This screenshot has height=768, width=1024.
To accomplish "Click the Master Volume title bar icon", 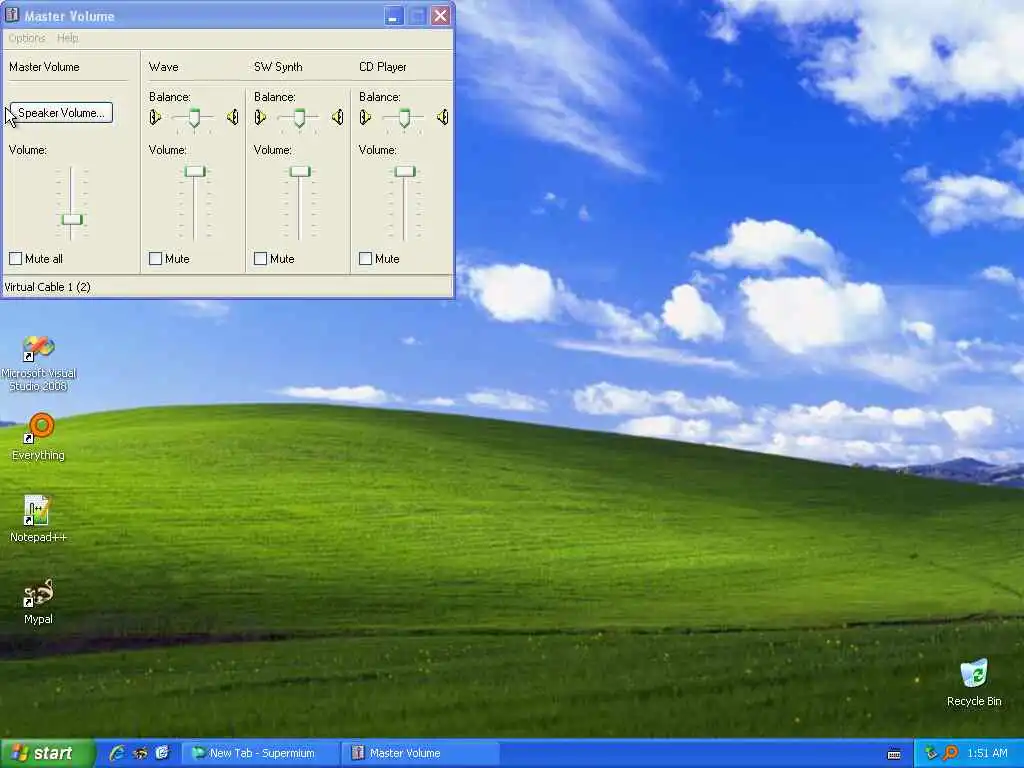I will pyautogui.click(x=12, y=15).
